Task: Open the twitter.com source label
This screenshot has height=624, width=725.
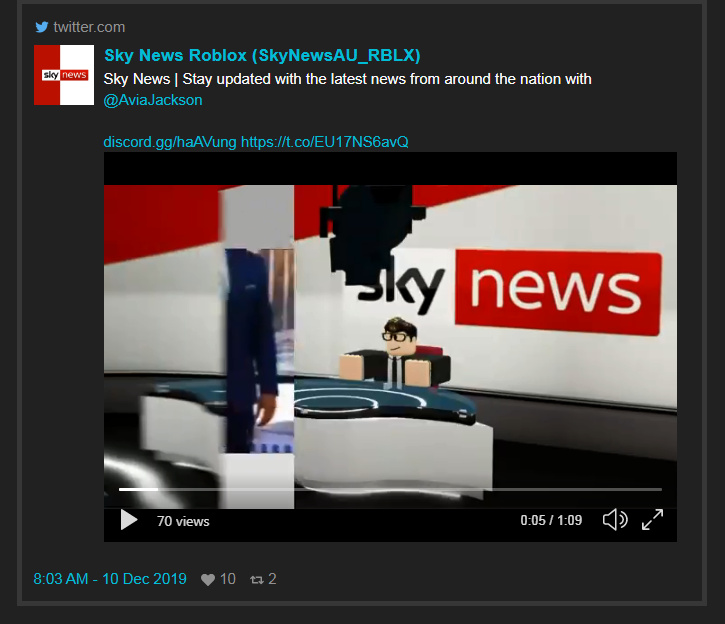Action: click(89, 27)
